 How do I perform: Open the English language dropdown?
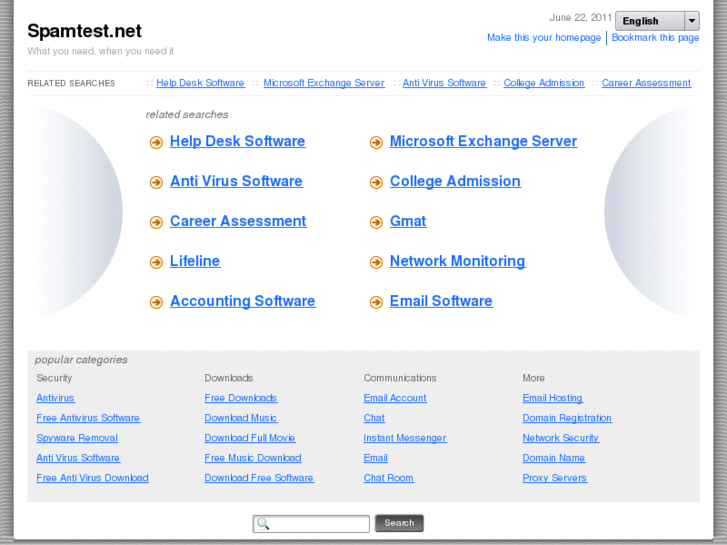tap(657, 21)
